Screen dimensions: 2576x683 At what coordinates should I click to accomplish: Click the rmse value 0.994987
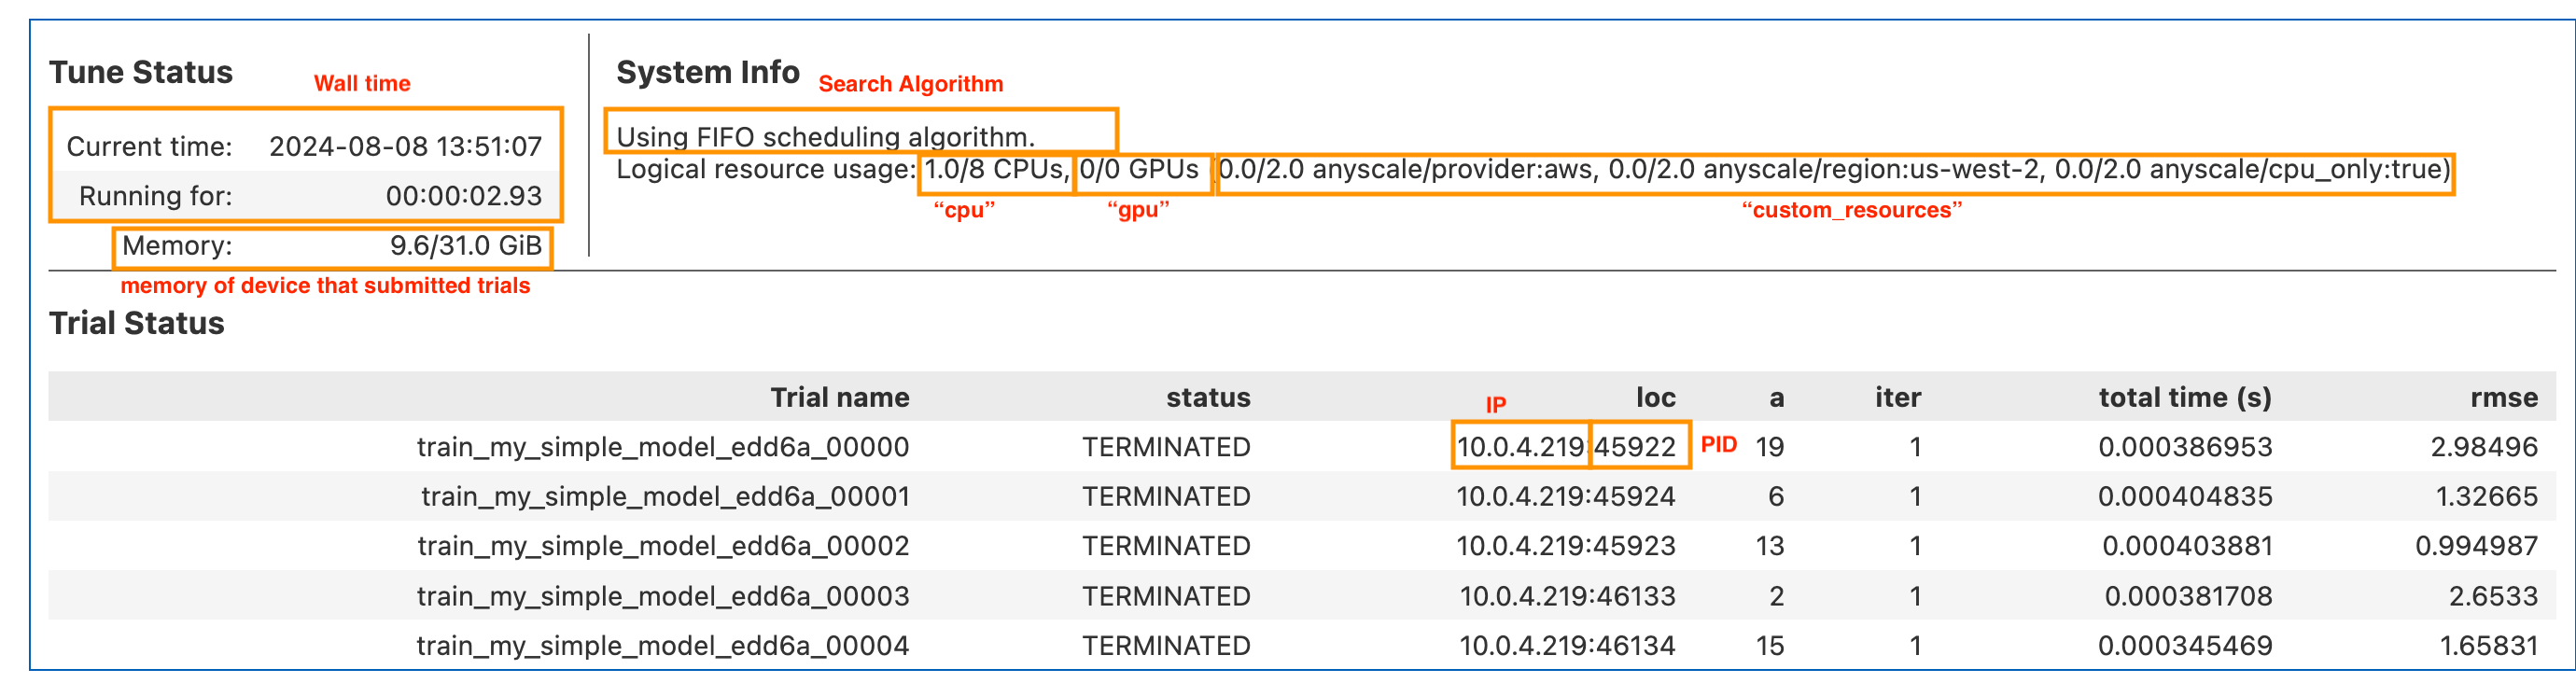[x=2476, y=546]
